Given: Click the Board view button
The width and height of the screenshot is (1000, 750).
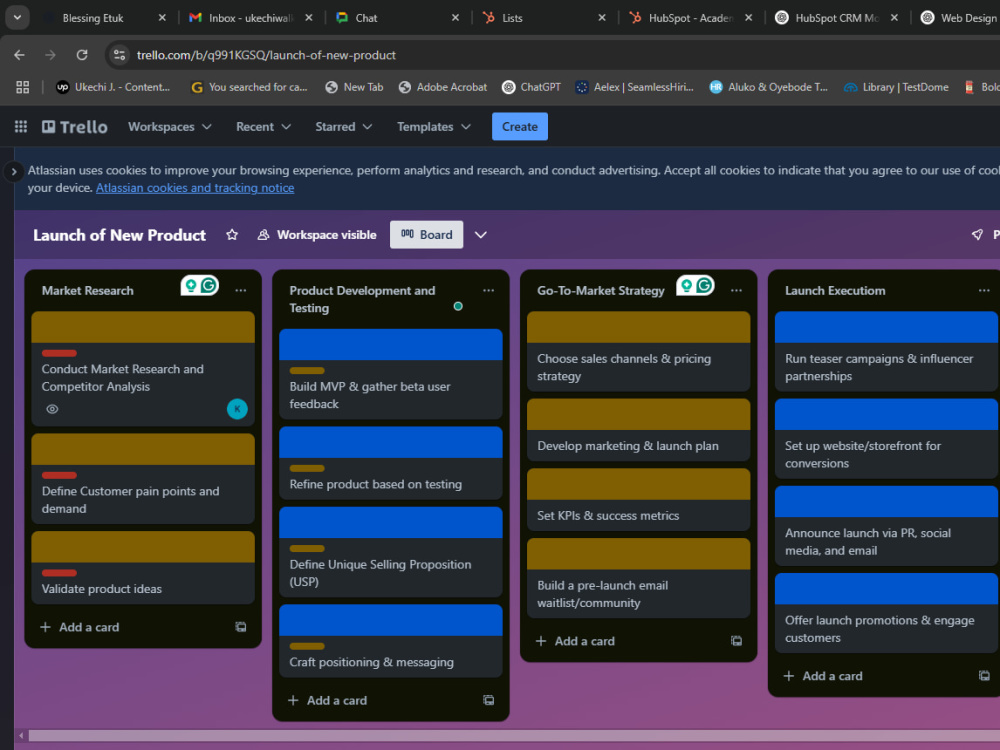Looking at the screenshot, I should 427,235.
